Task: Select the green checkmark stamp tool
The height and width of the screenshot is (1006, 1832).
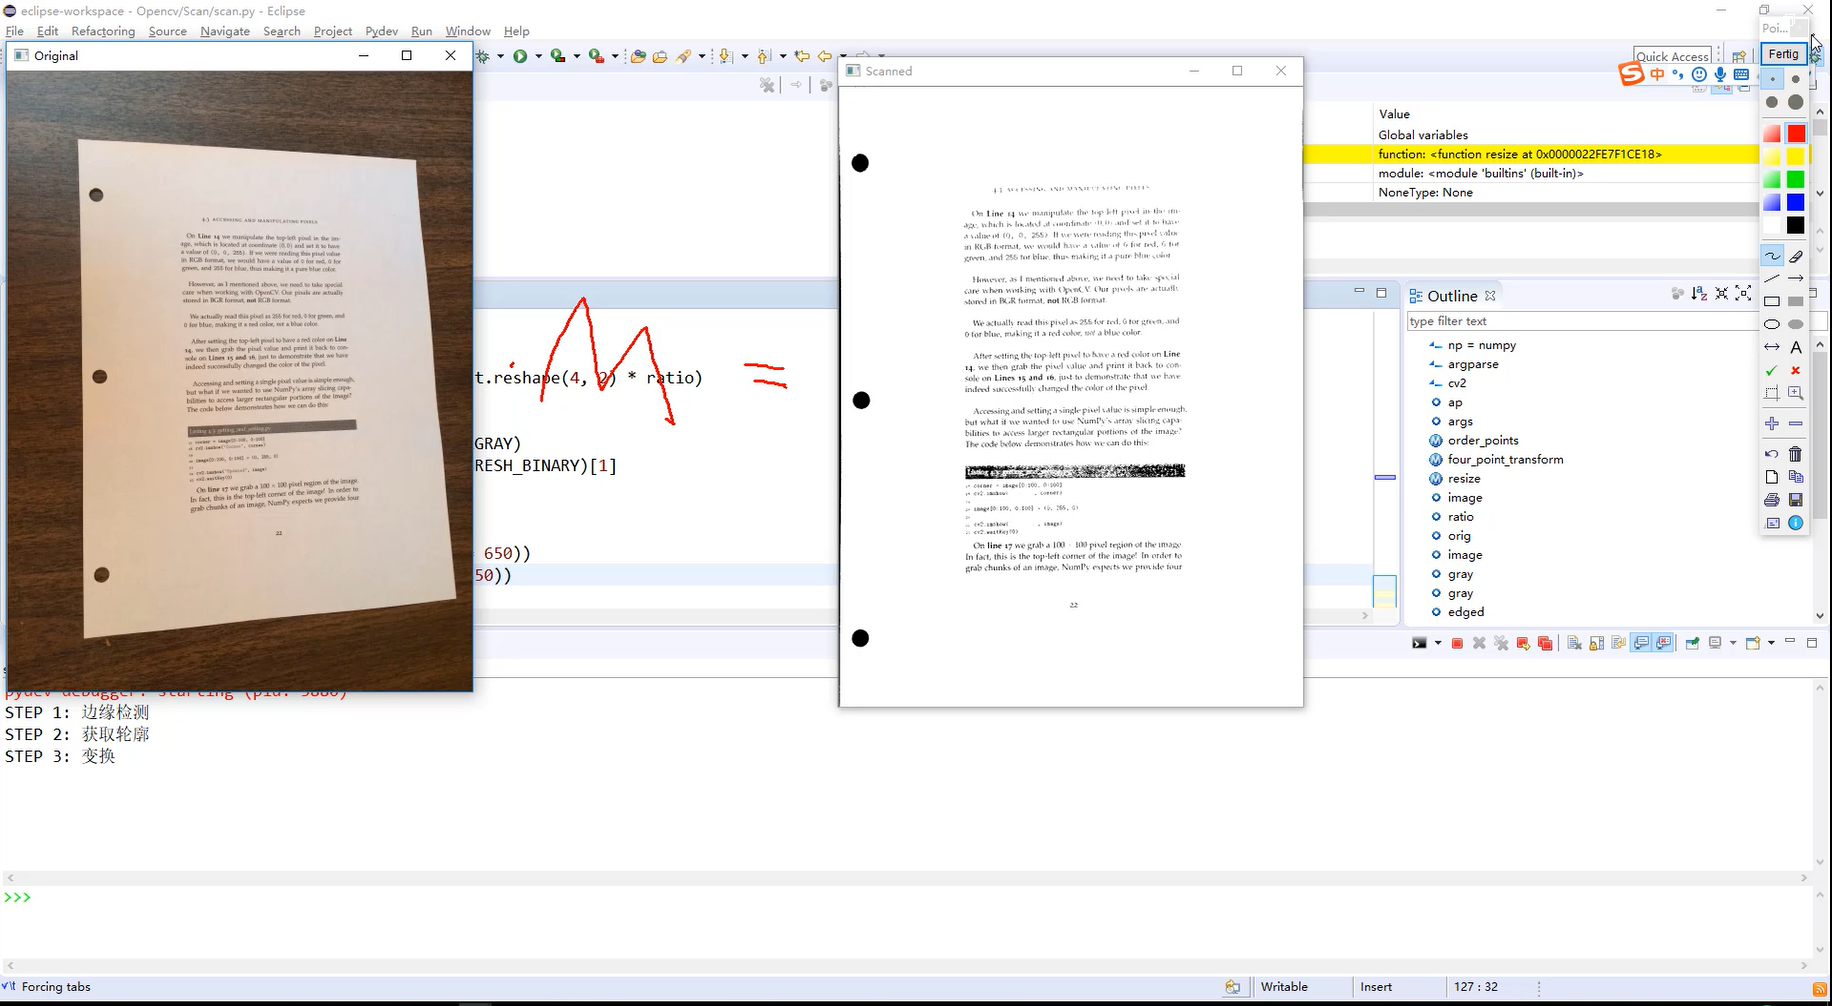Action: click(x=1772, y=370)
